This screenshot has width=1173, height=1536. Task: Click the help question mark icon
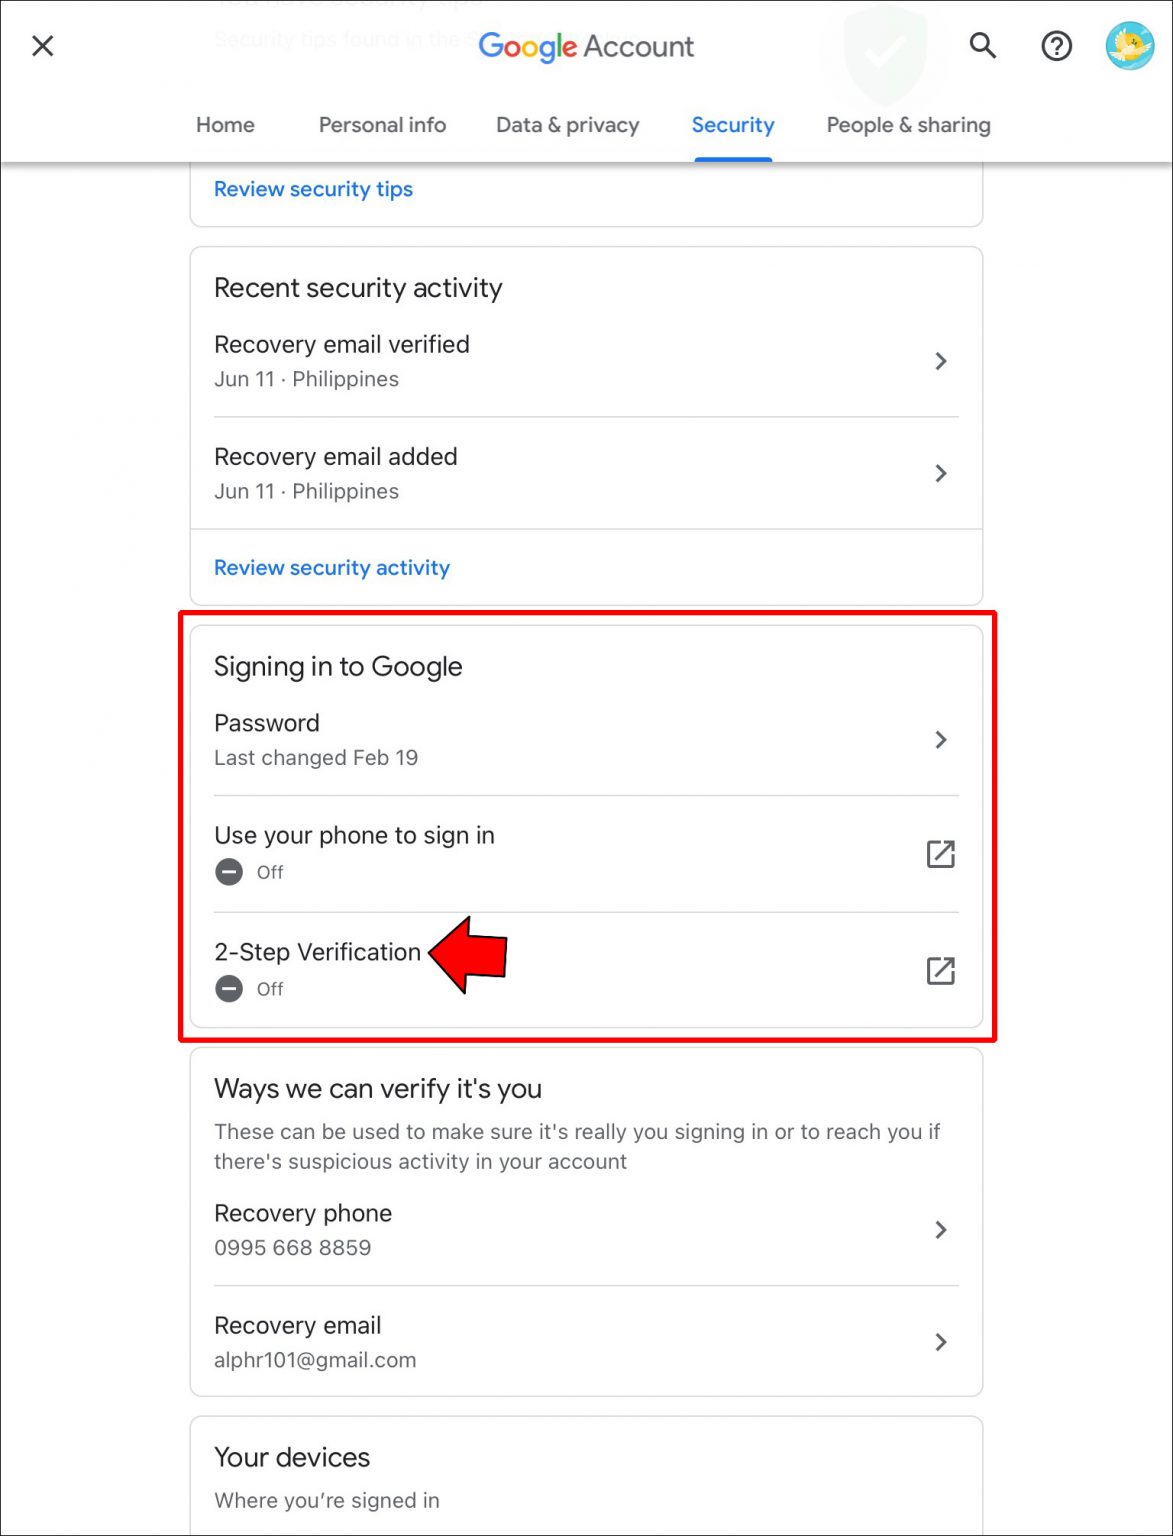click(x=1056, y=46)
